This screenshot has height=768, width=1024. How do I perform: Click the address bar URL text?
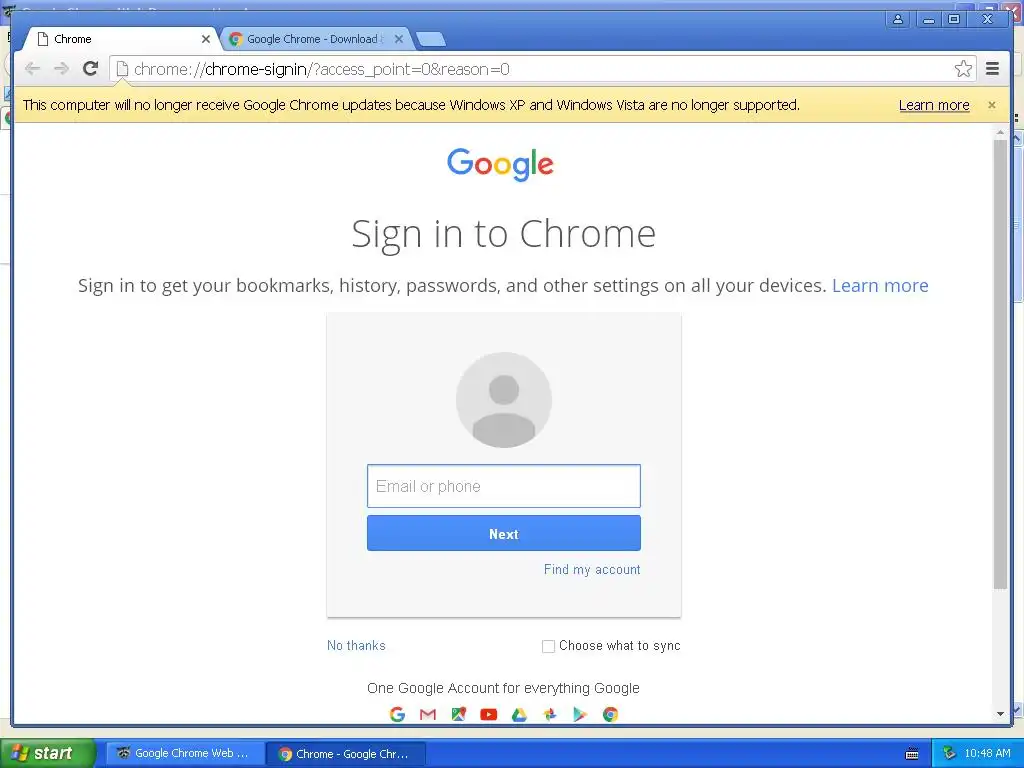(321, 69)
